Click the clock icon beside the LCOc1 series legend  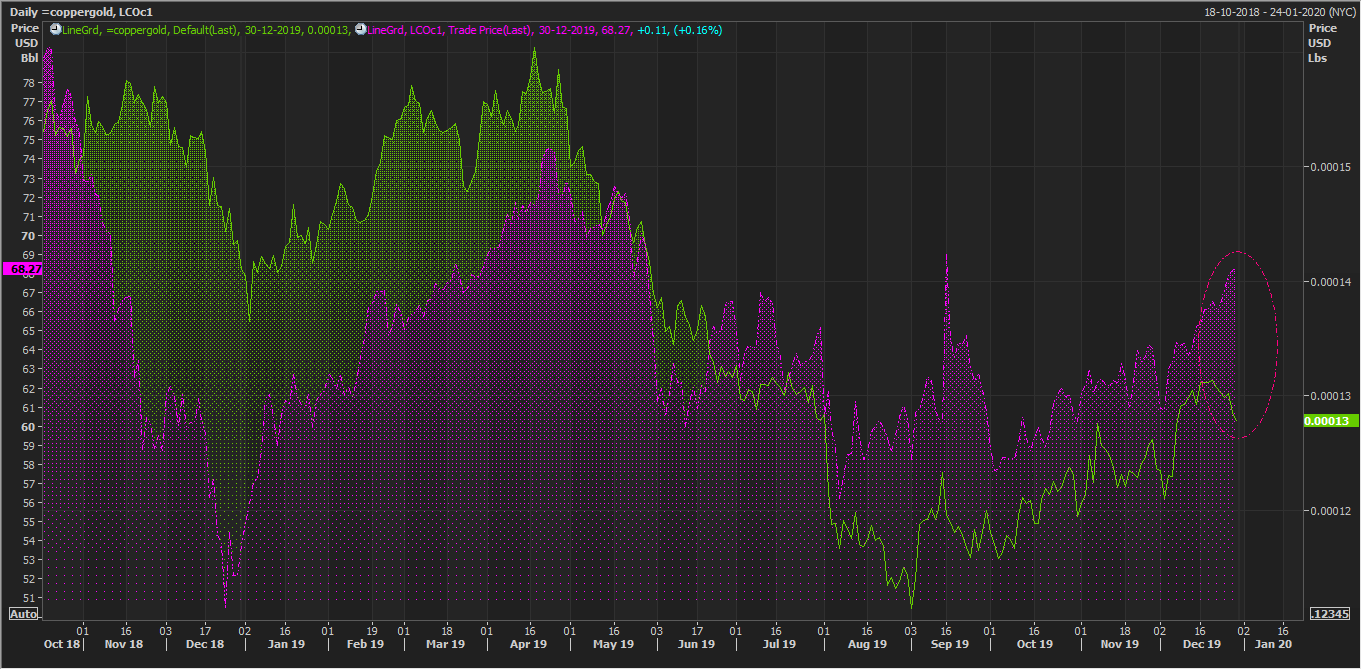coord(361,30)
